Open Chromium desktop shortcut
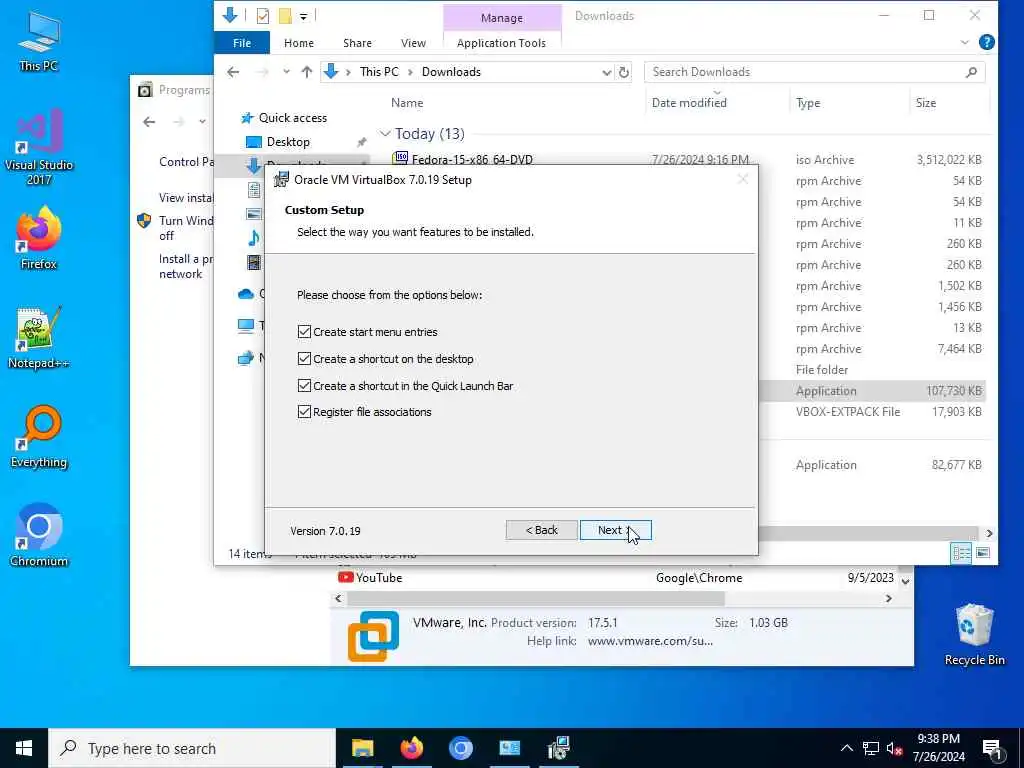This screenshot has width=1024, height=768. [39, 536]
